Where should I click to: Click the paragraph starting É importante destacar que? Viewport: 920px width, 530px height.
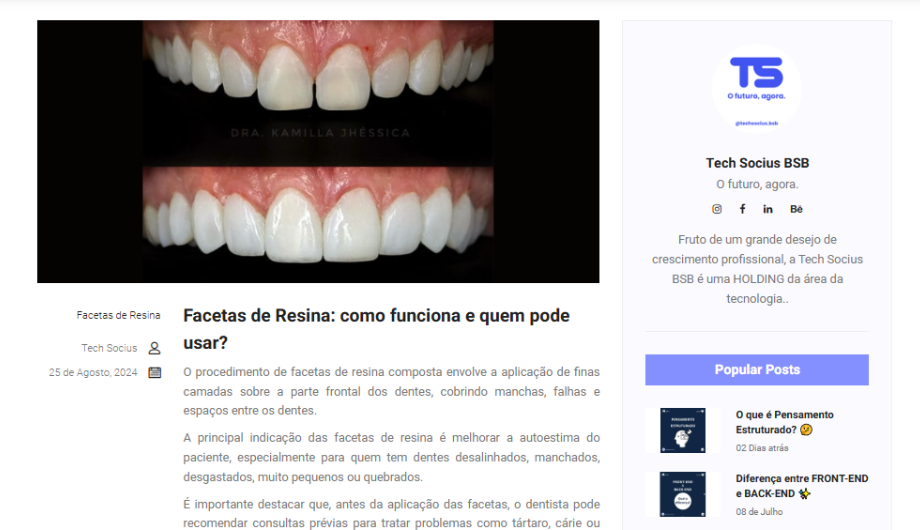(x=391, y=514)
